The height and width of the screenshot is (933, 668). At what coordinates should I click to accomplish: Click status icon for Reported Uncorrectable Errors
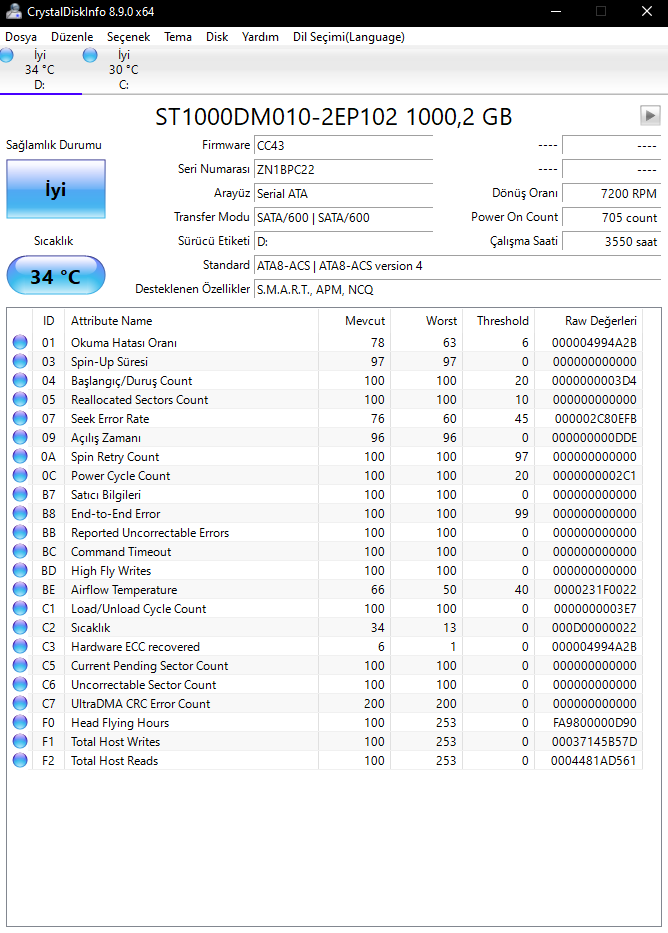[20, 533]
